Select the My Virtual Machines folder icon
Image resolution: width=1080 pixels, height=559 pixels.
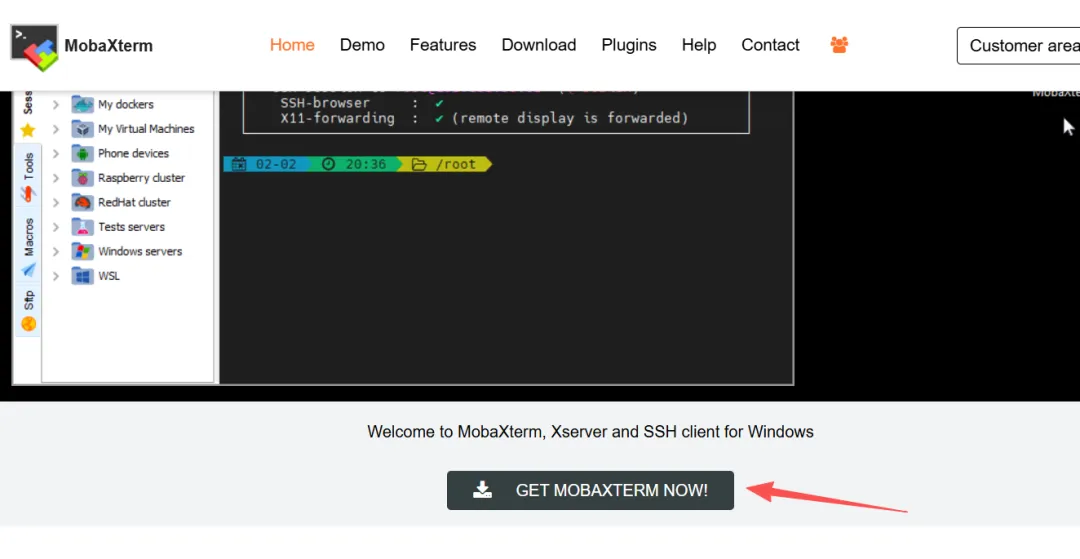click(x=83, y=129)
